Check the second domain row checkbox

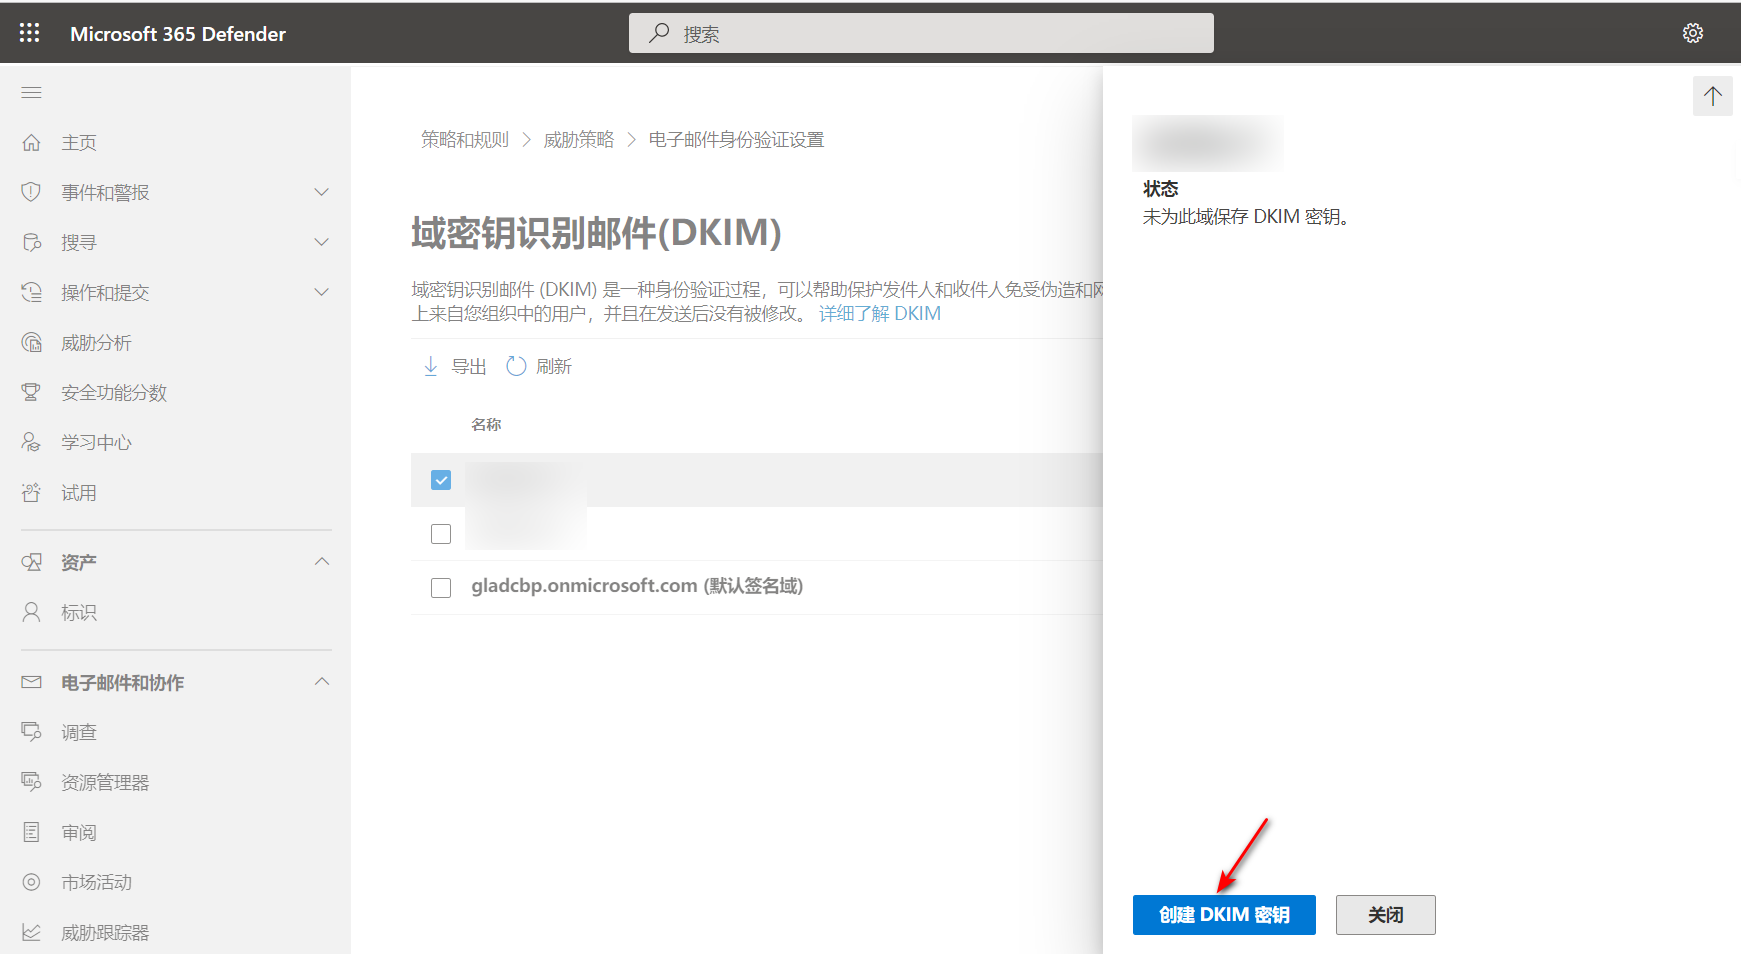pyautogui.click(x=441, y=534)
